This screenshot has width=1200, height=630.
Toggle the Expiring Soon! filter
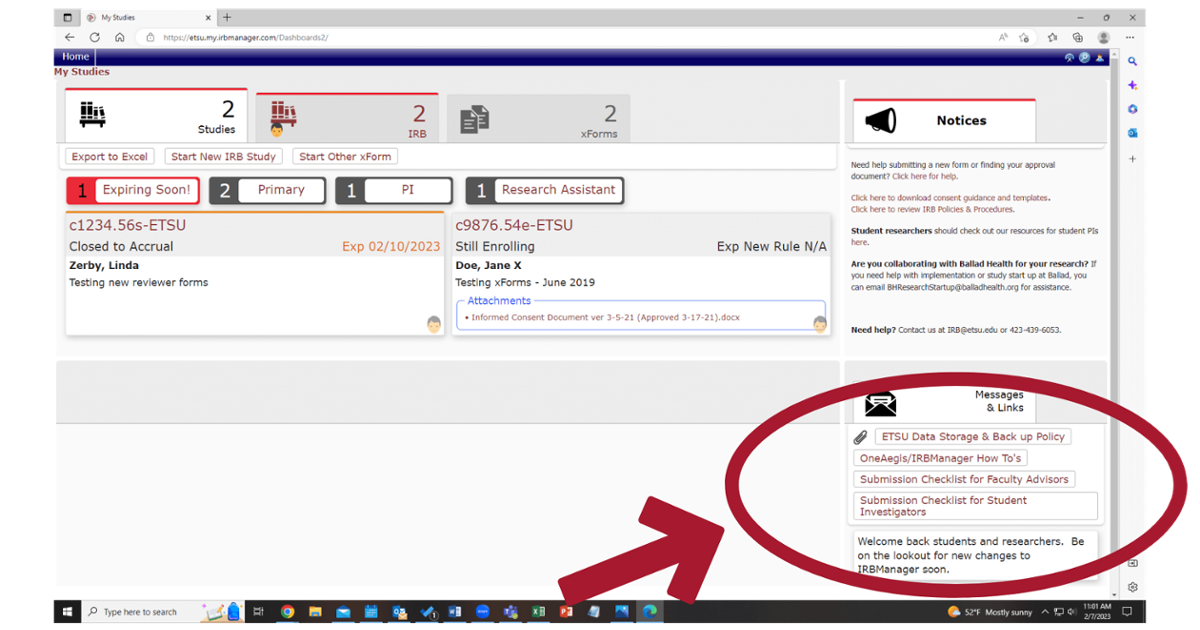point(133,190)
